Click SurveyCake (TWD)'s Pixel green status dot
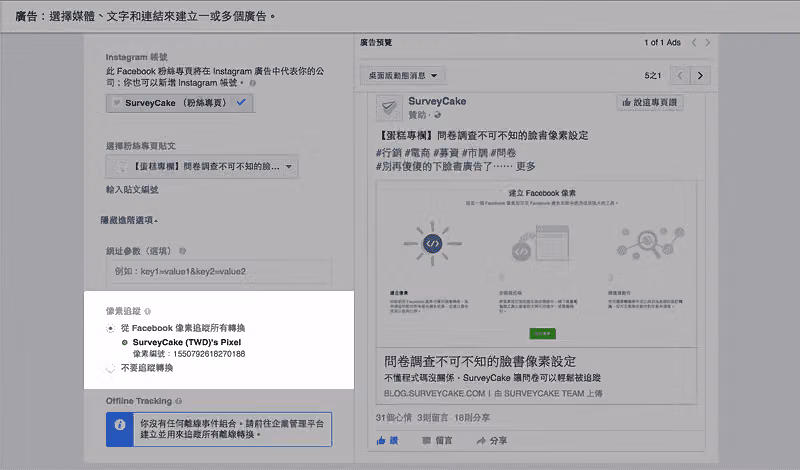 (x=124, y=342)
